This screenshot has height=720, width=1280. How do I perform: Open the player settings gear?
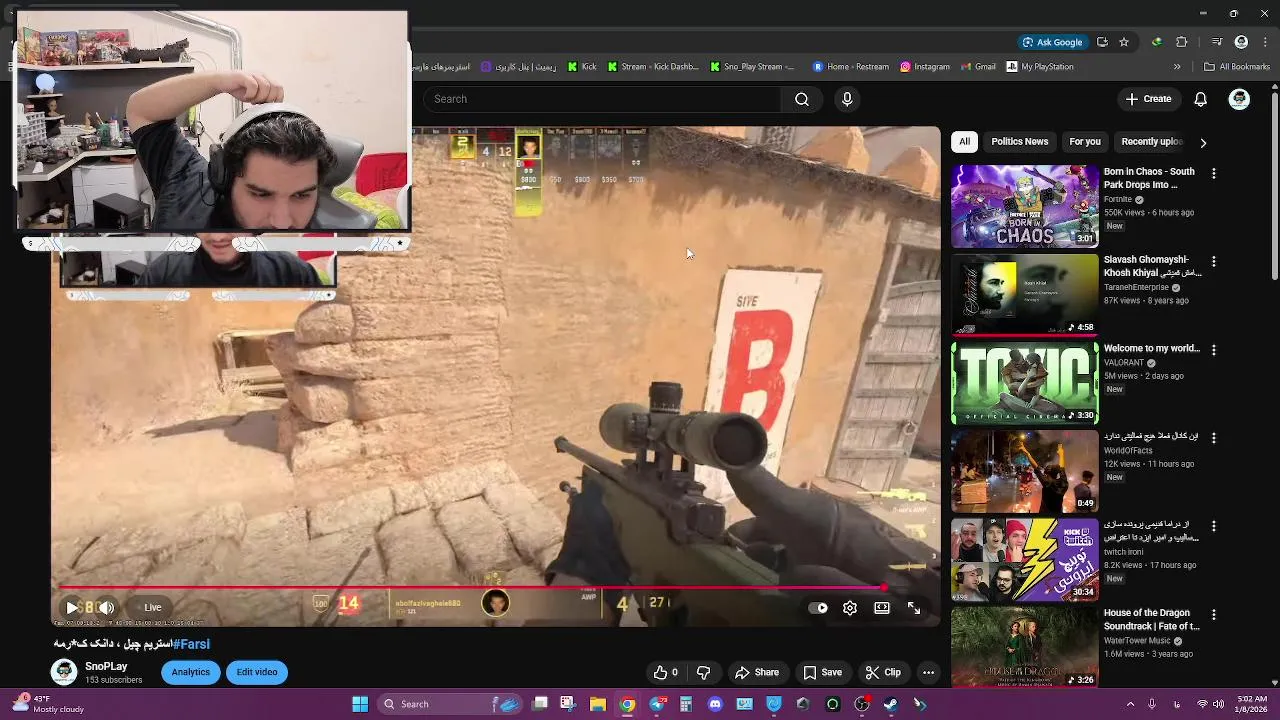(x=850, y=608)
